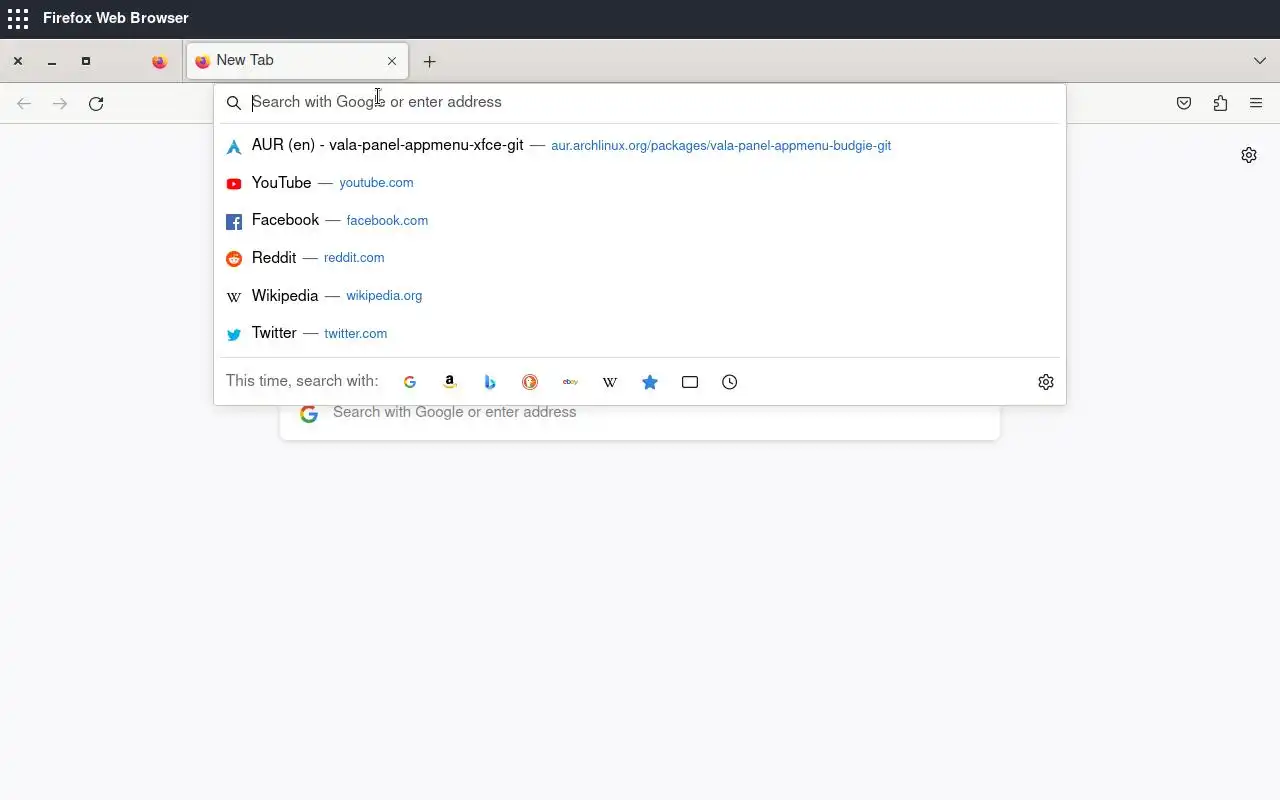Open search settings gear in the dropdown
Screen dimensions: 1280x800
[x=1046, y=382]
